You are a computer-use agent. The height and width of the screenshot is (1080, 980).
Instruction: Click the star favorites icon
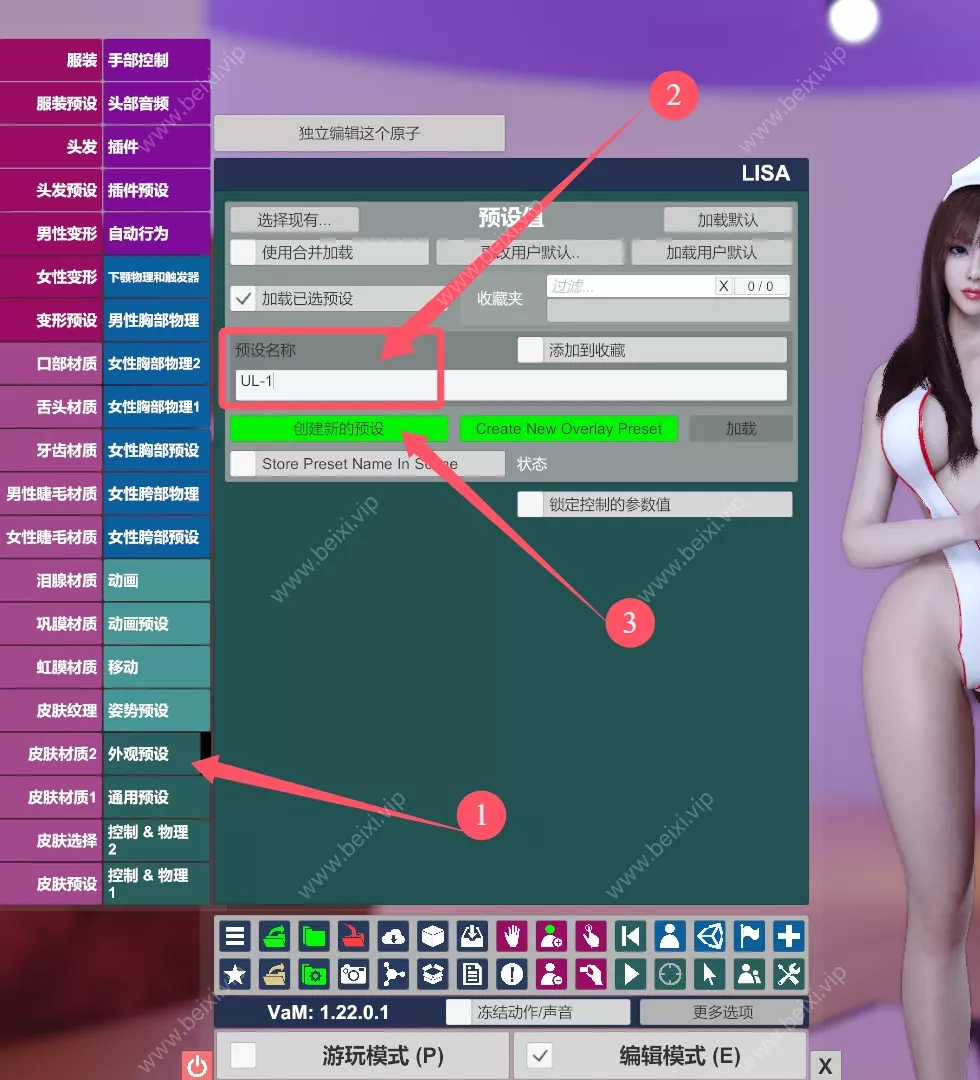(x=234, y=973)
